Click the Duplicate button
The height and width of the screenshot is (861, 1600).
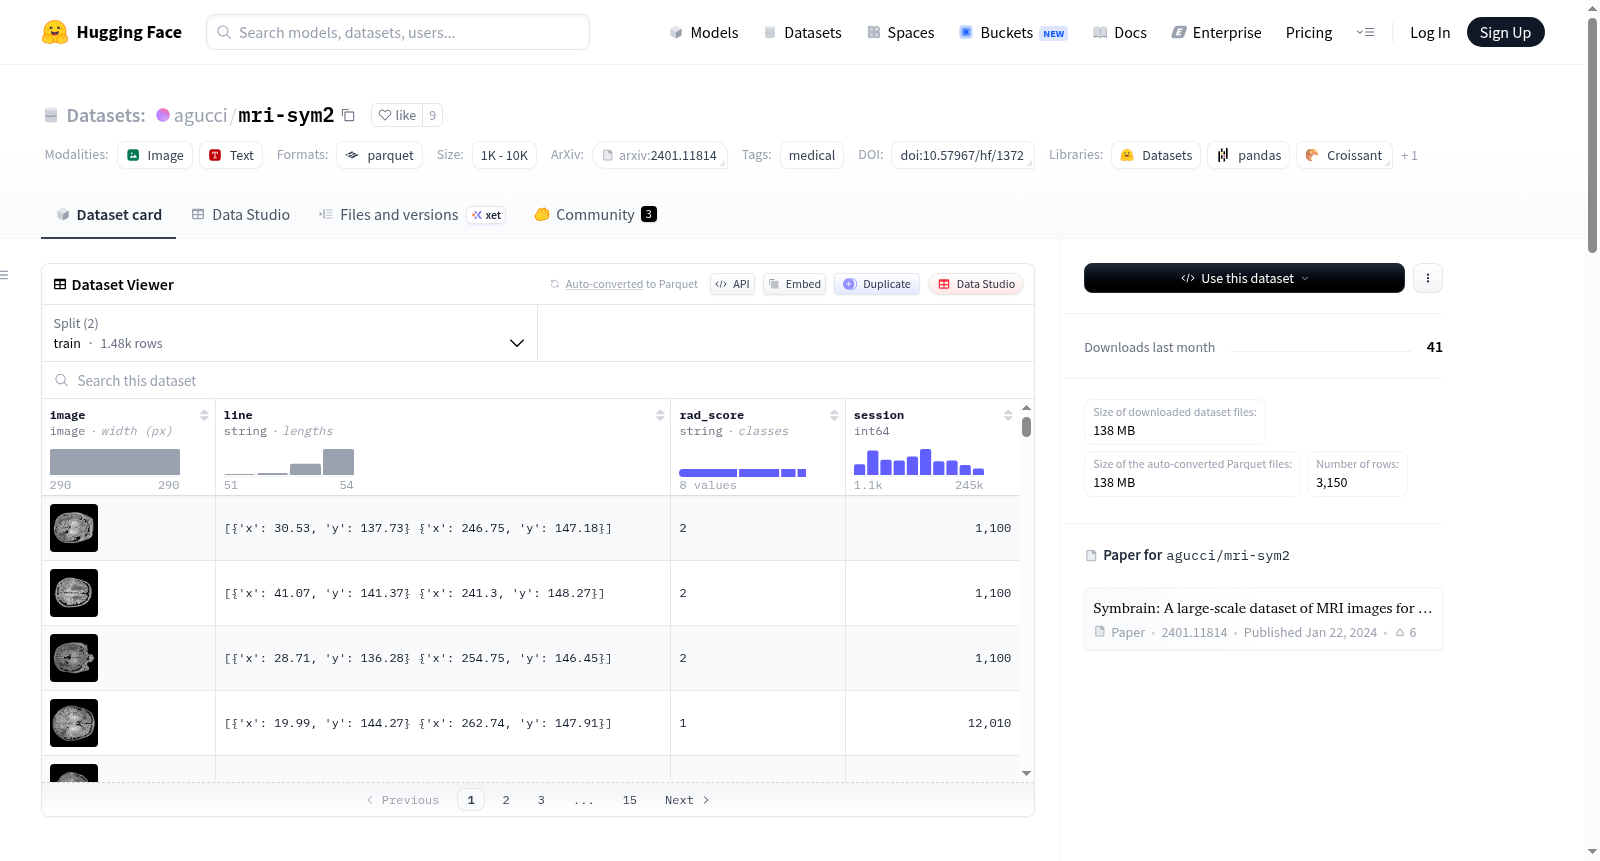click(x=877, y=284)
